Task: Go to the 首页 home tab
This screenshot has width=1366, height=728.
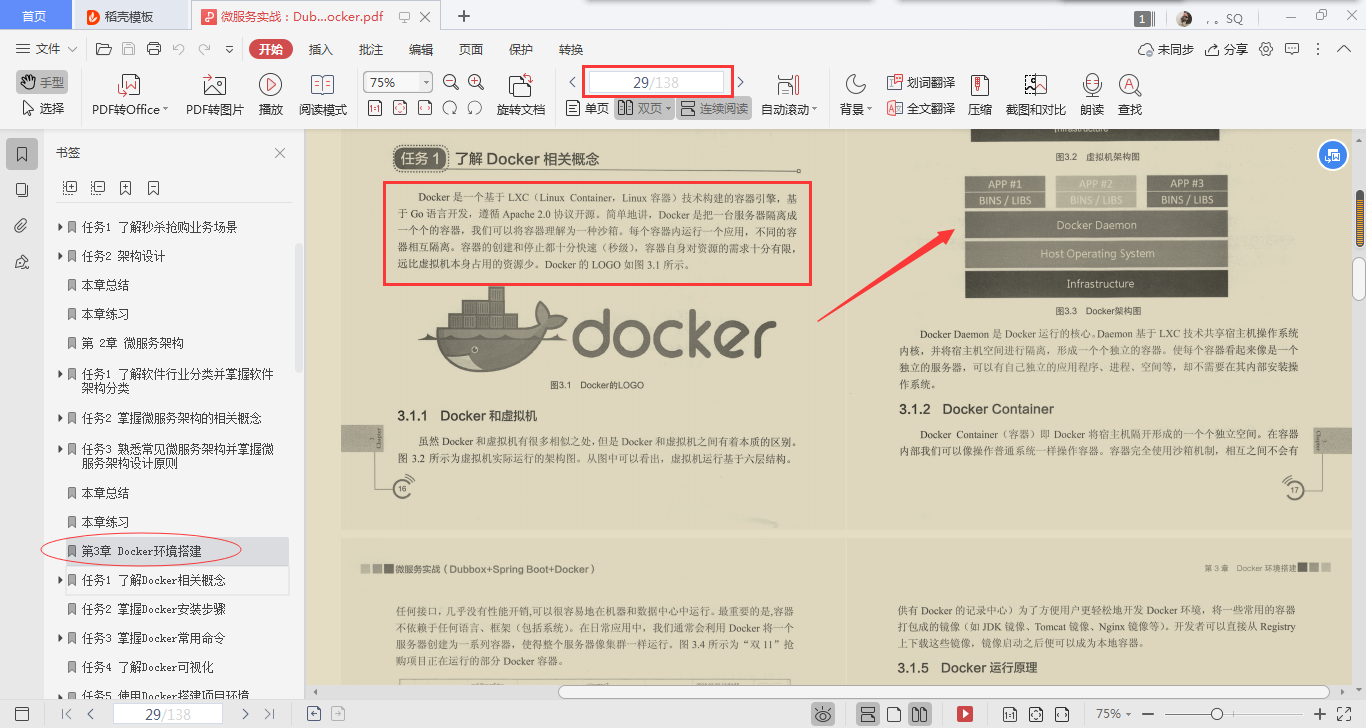Action: [x=35, y=16]
